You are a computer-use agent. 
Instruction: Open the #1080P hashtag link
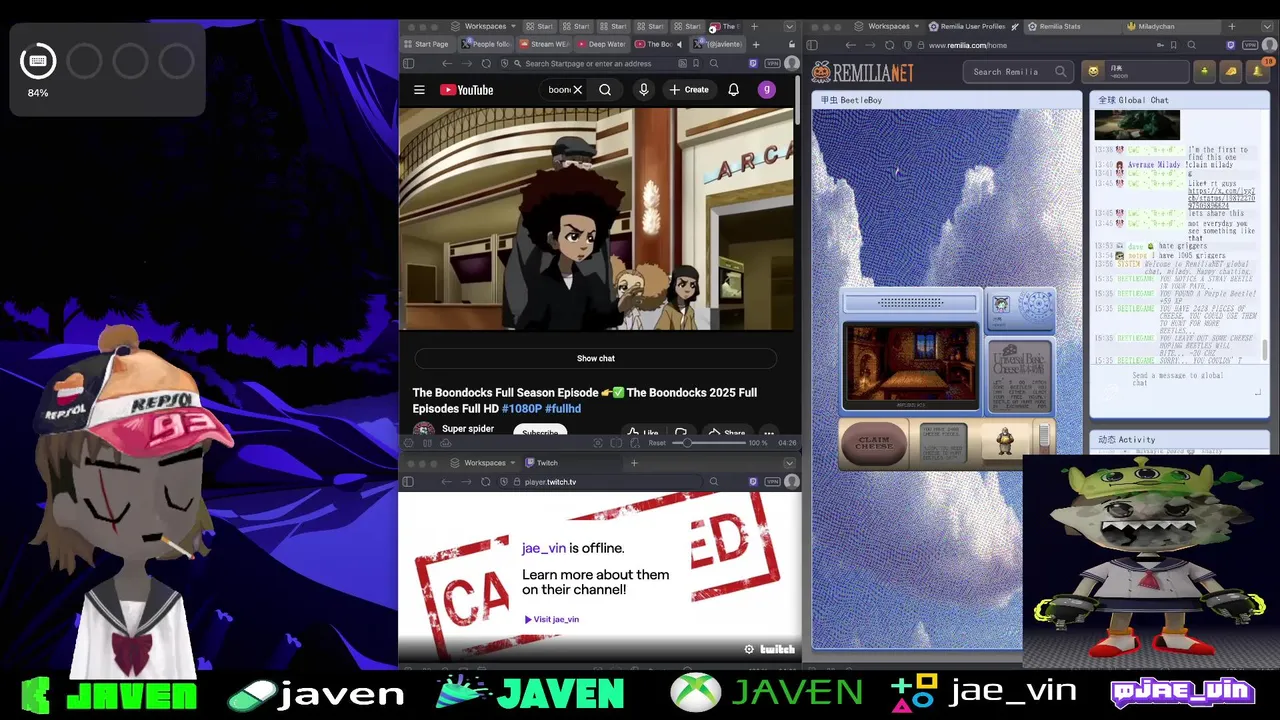pyautogui.click(x=522, y=409)
